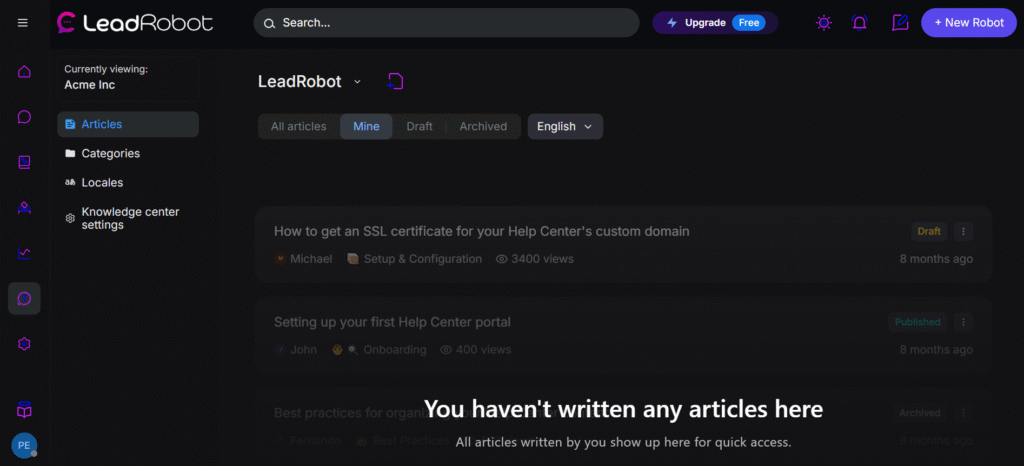Image resolution: width=1024 pixels, height=466 pixels.
Task: Click the Upgrade Free button
Action: [x=715, y=23]
